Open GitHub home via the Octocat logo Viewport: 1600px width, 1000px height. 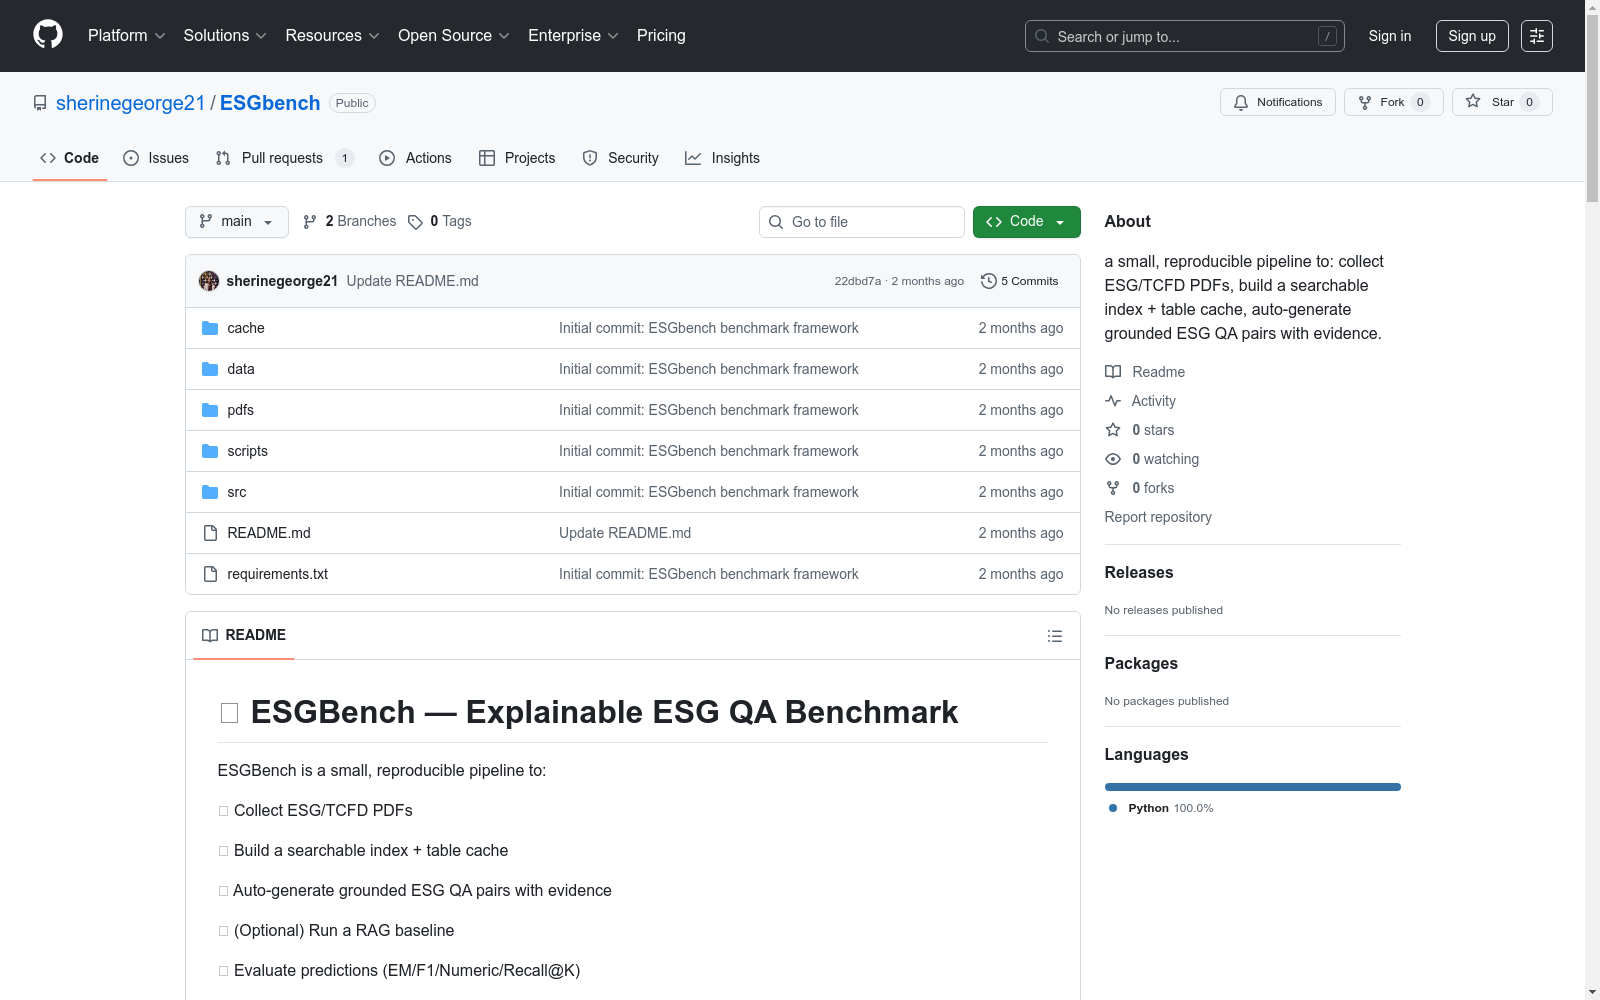(48, 35)
